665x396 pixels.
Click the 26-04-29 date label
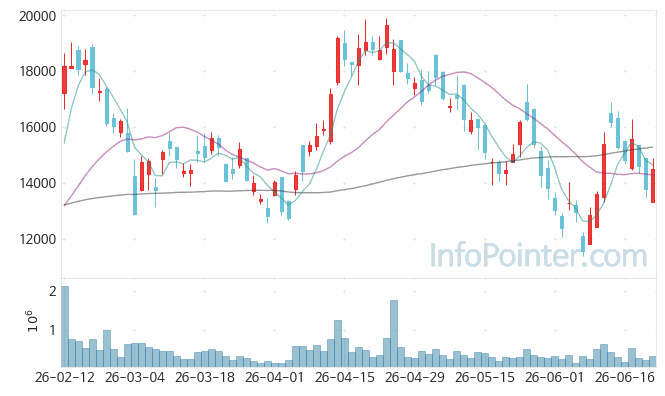(415, 377)
